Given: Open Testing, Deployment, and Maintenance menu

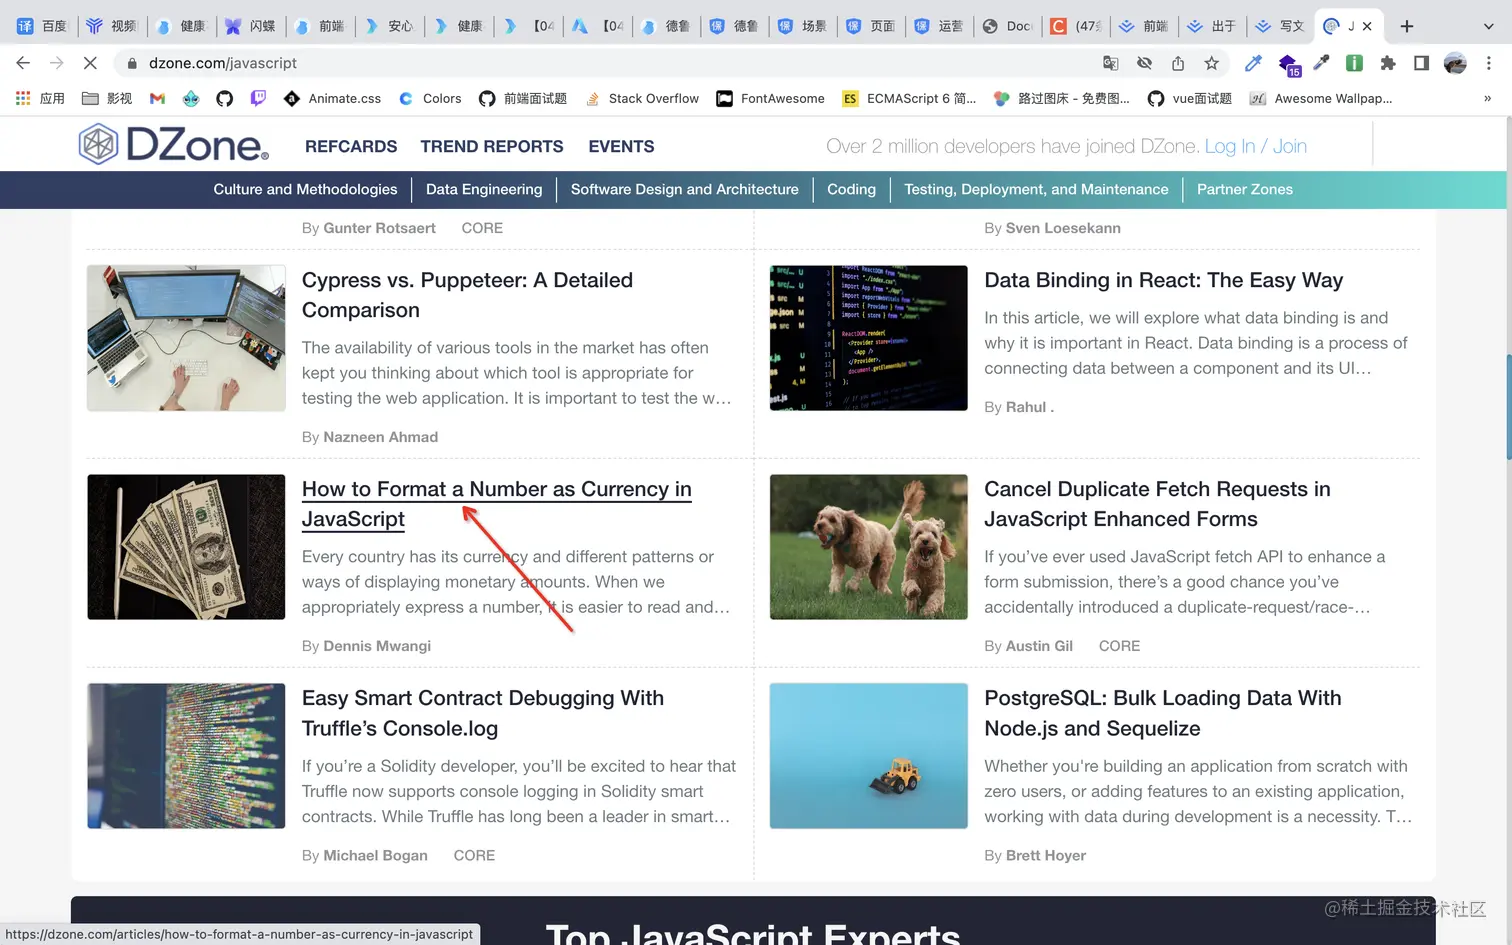Looking at the screenshot, I should [x=1036, y=189].
